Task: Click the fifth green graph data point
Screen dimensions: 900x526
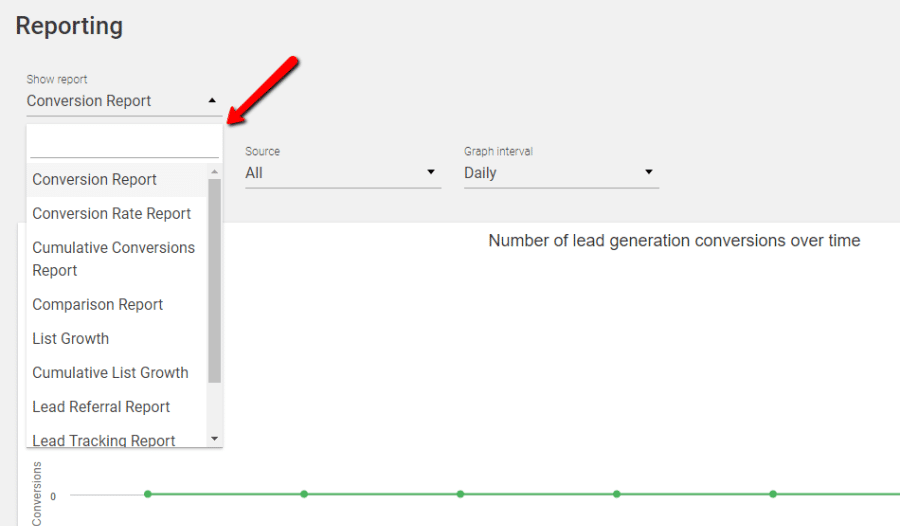Action: pos(773,494)
